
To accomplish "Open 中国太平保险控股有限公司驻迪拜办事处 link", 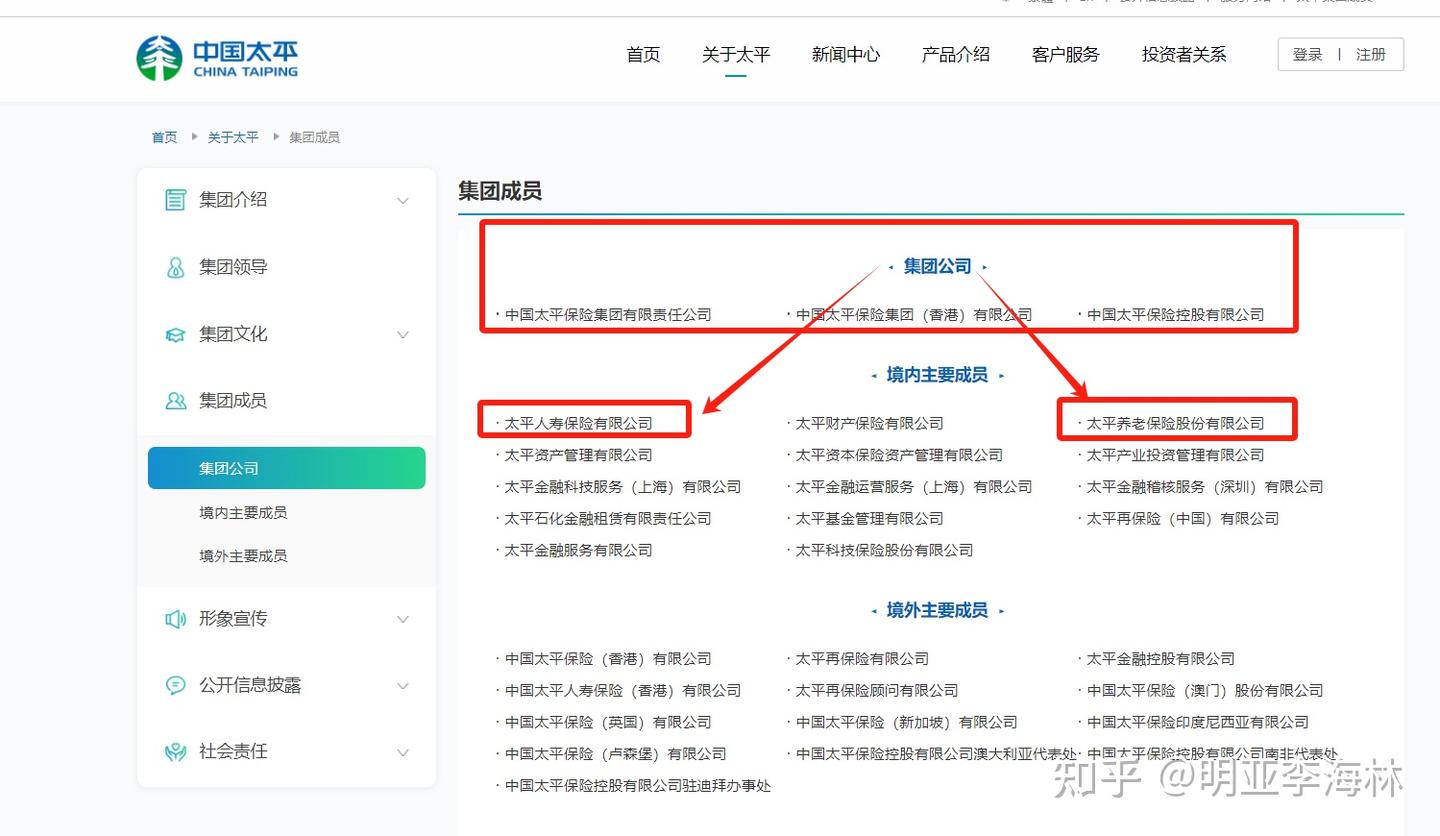I will click(x=638, y=786).
